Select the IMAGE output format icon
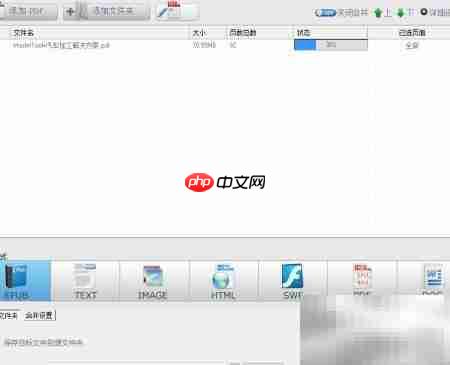450x365 pixels. (x=153, y=281)
